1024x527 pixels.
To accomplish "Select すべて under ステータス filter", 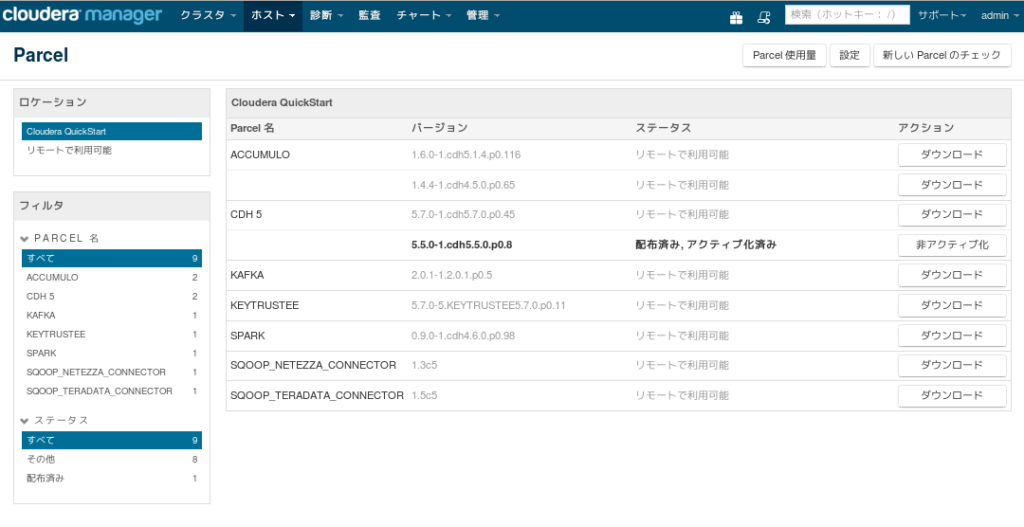I will [x=112, y=440].
